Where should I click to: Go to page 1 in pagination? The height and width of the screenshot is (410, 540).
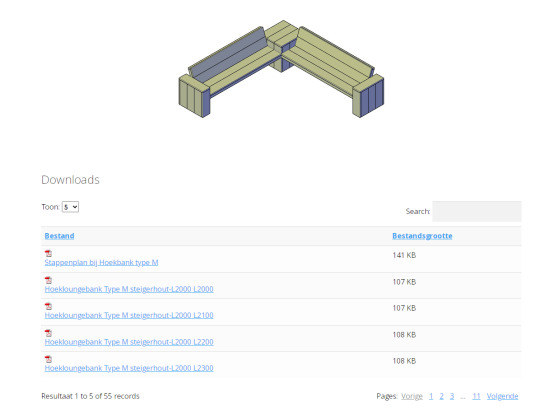point(431,396)
